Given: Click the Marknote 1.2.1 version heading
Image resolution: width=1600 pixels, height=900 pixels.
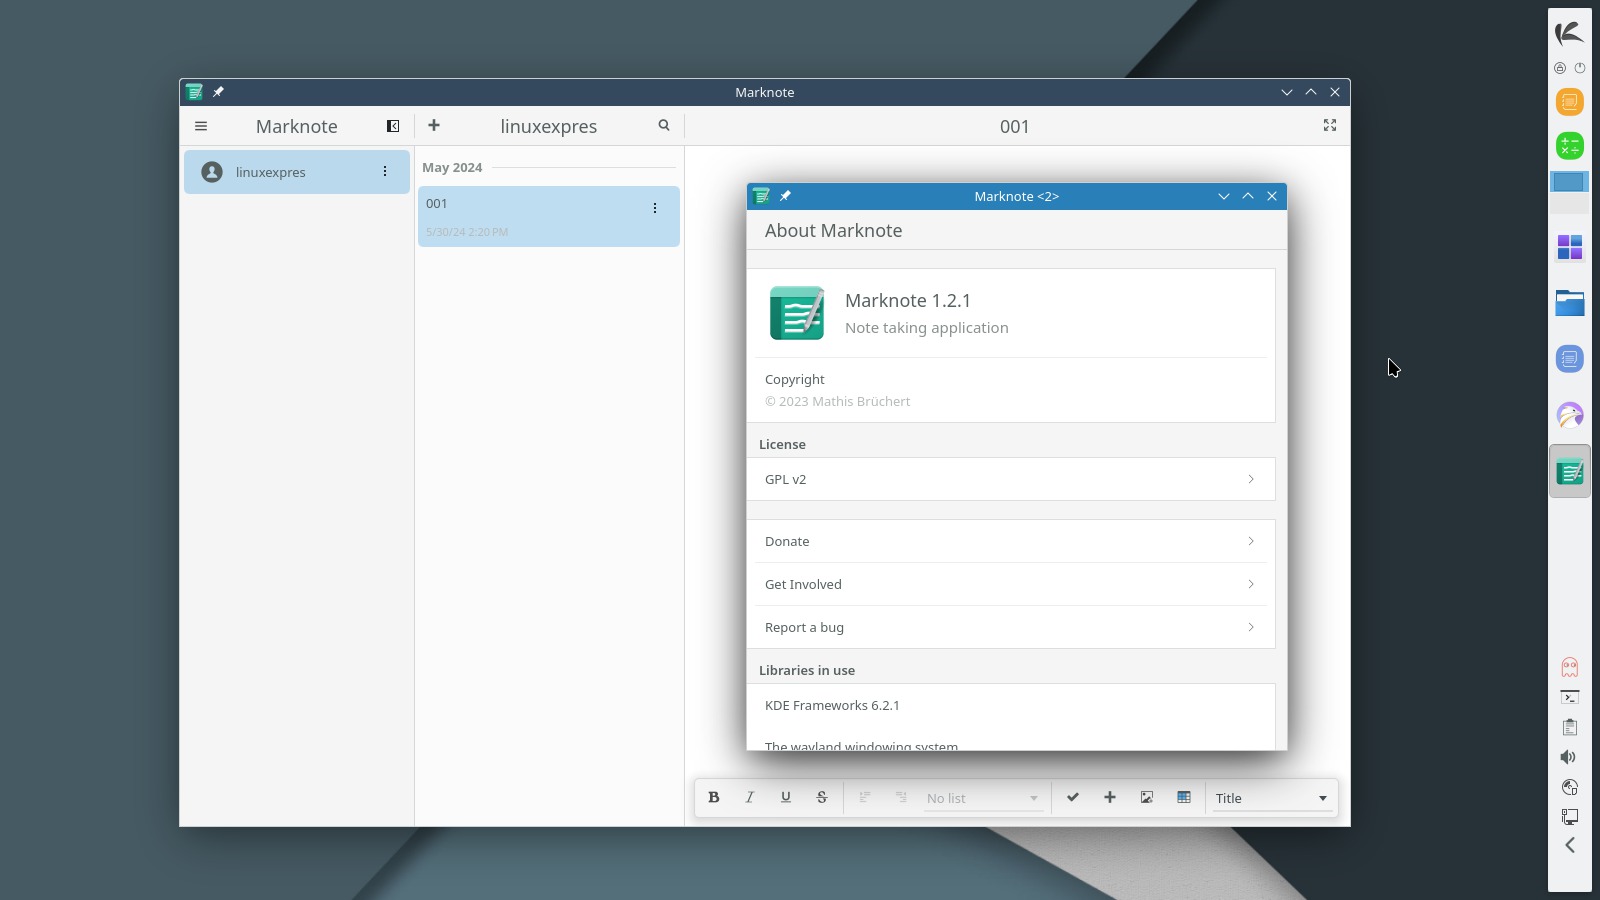Looking at the screenshot, I should 908,300.
